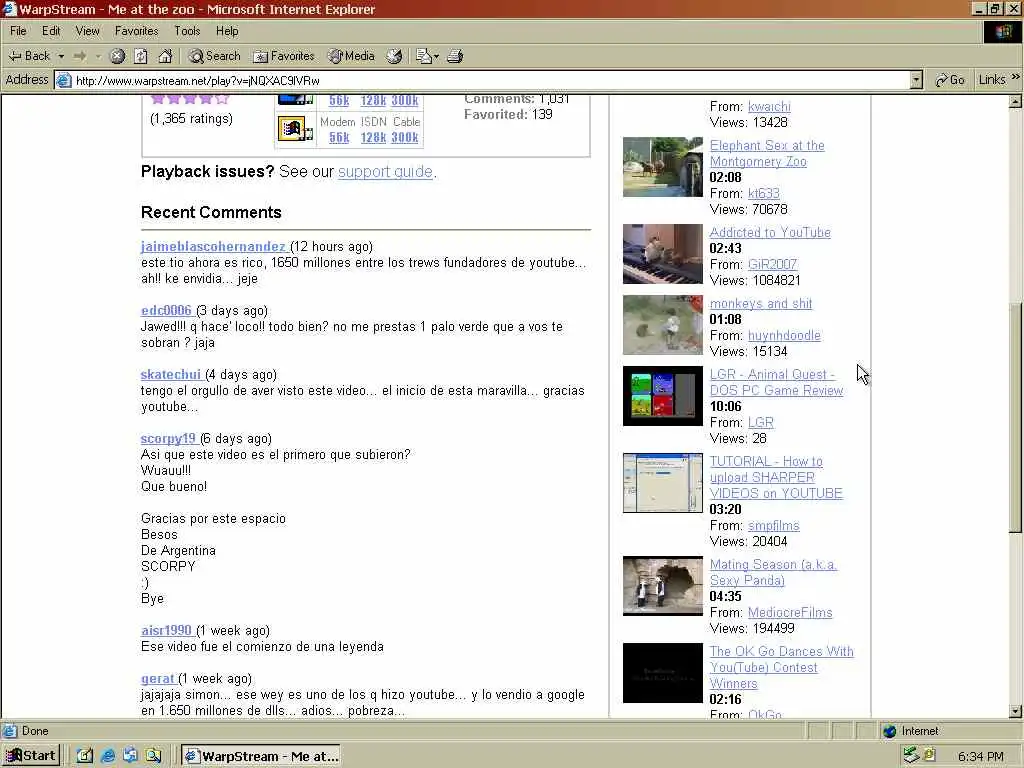Screen dimensions: 1024x768
Task: Click the Refresh page icon
Action: click(141, 56)
